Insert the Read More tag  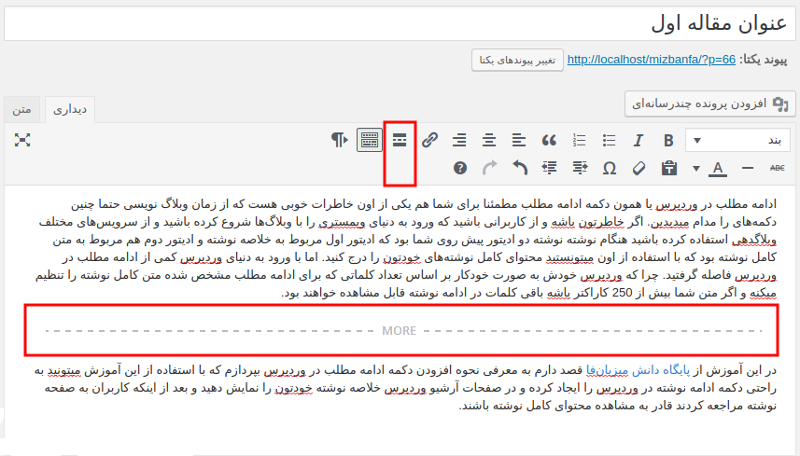coord(399,140)
